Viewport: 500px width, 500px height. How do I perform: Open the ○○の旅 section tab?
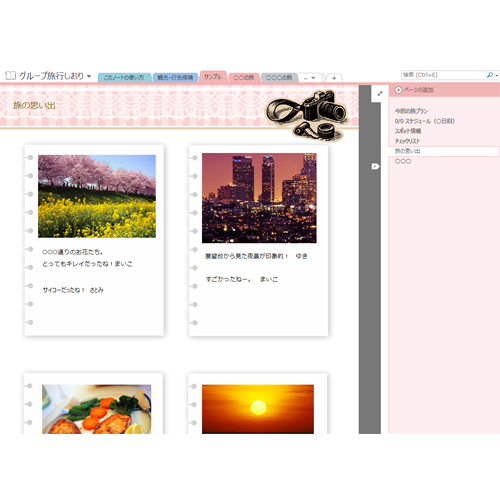(x=244, y=78)
